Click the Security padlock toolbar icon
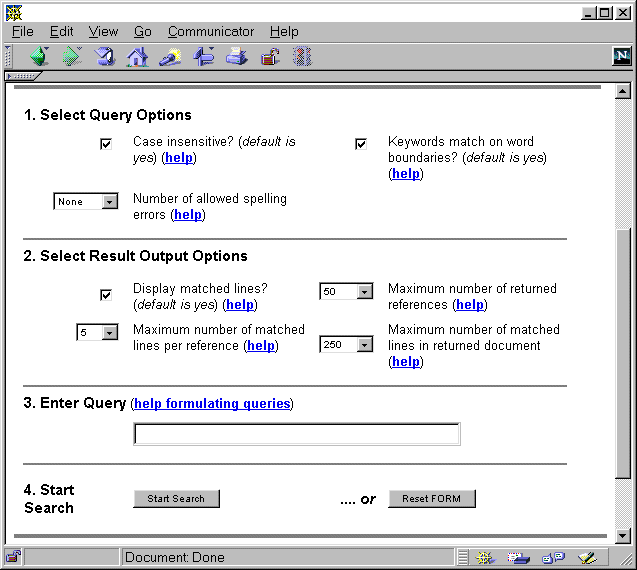The height and width of the screenshot is (570, 637). coord(269,57)
